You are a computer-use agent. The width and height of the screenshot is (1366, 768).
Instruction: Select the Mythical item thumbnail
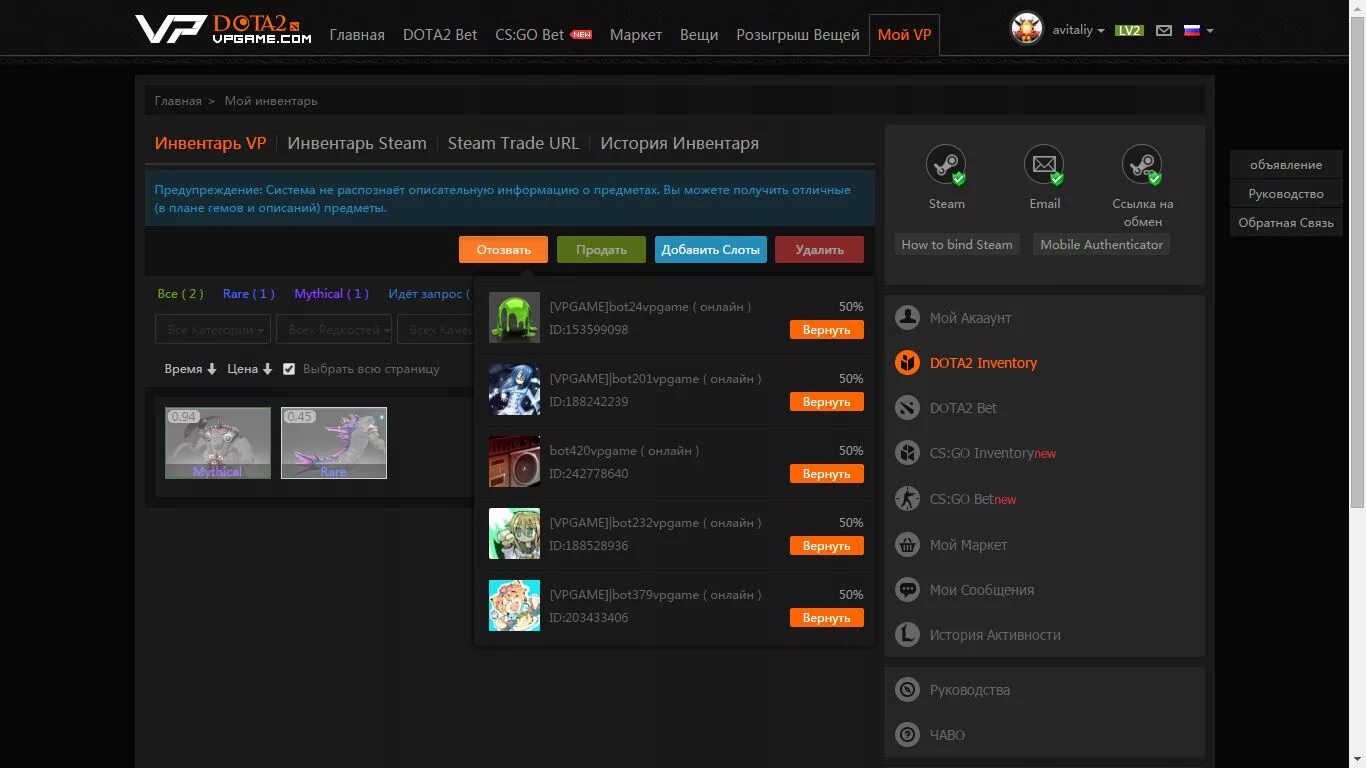click(218, 443)
